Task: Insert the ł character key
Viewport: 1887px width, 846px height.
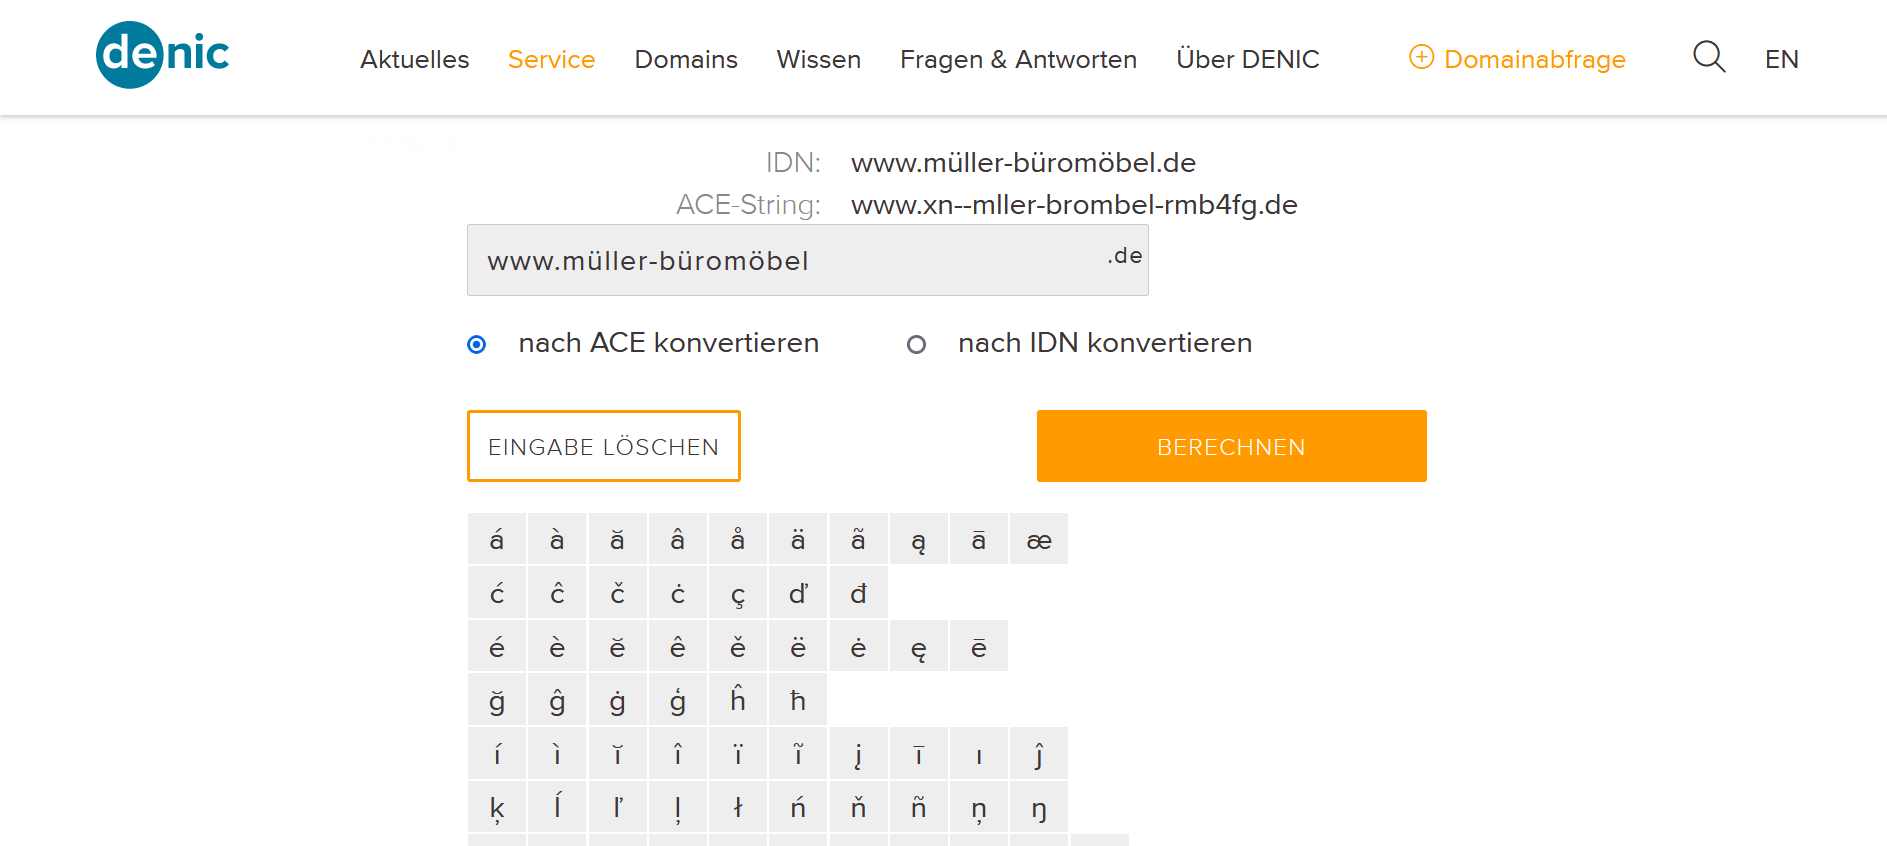Action: [738, 807]
